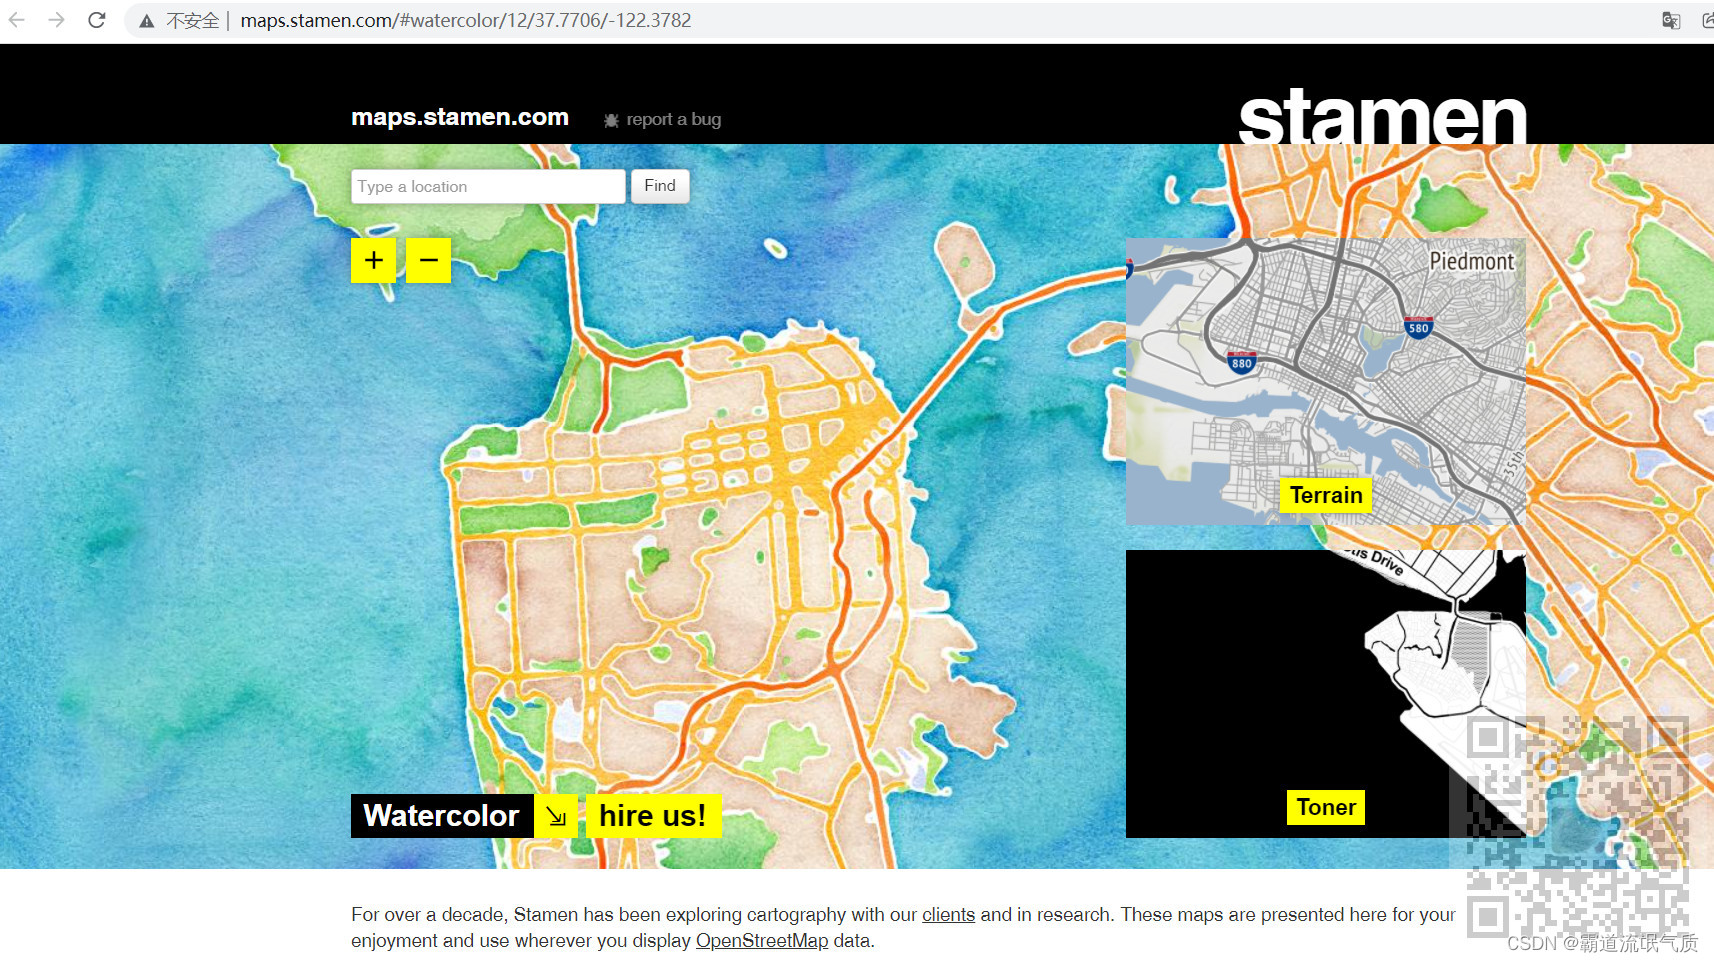Click the Type a location search field

(487, 186)
